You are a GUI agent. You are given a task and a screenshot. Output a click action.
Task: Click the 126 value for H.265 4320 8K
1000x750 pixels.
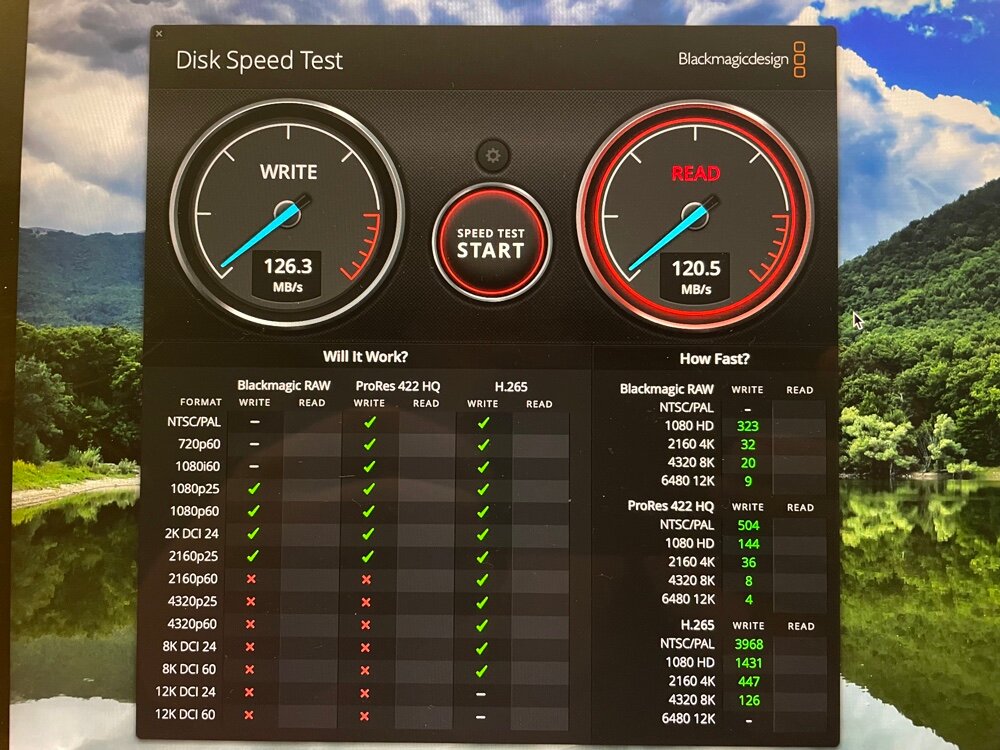749,700
